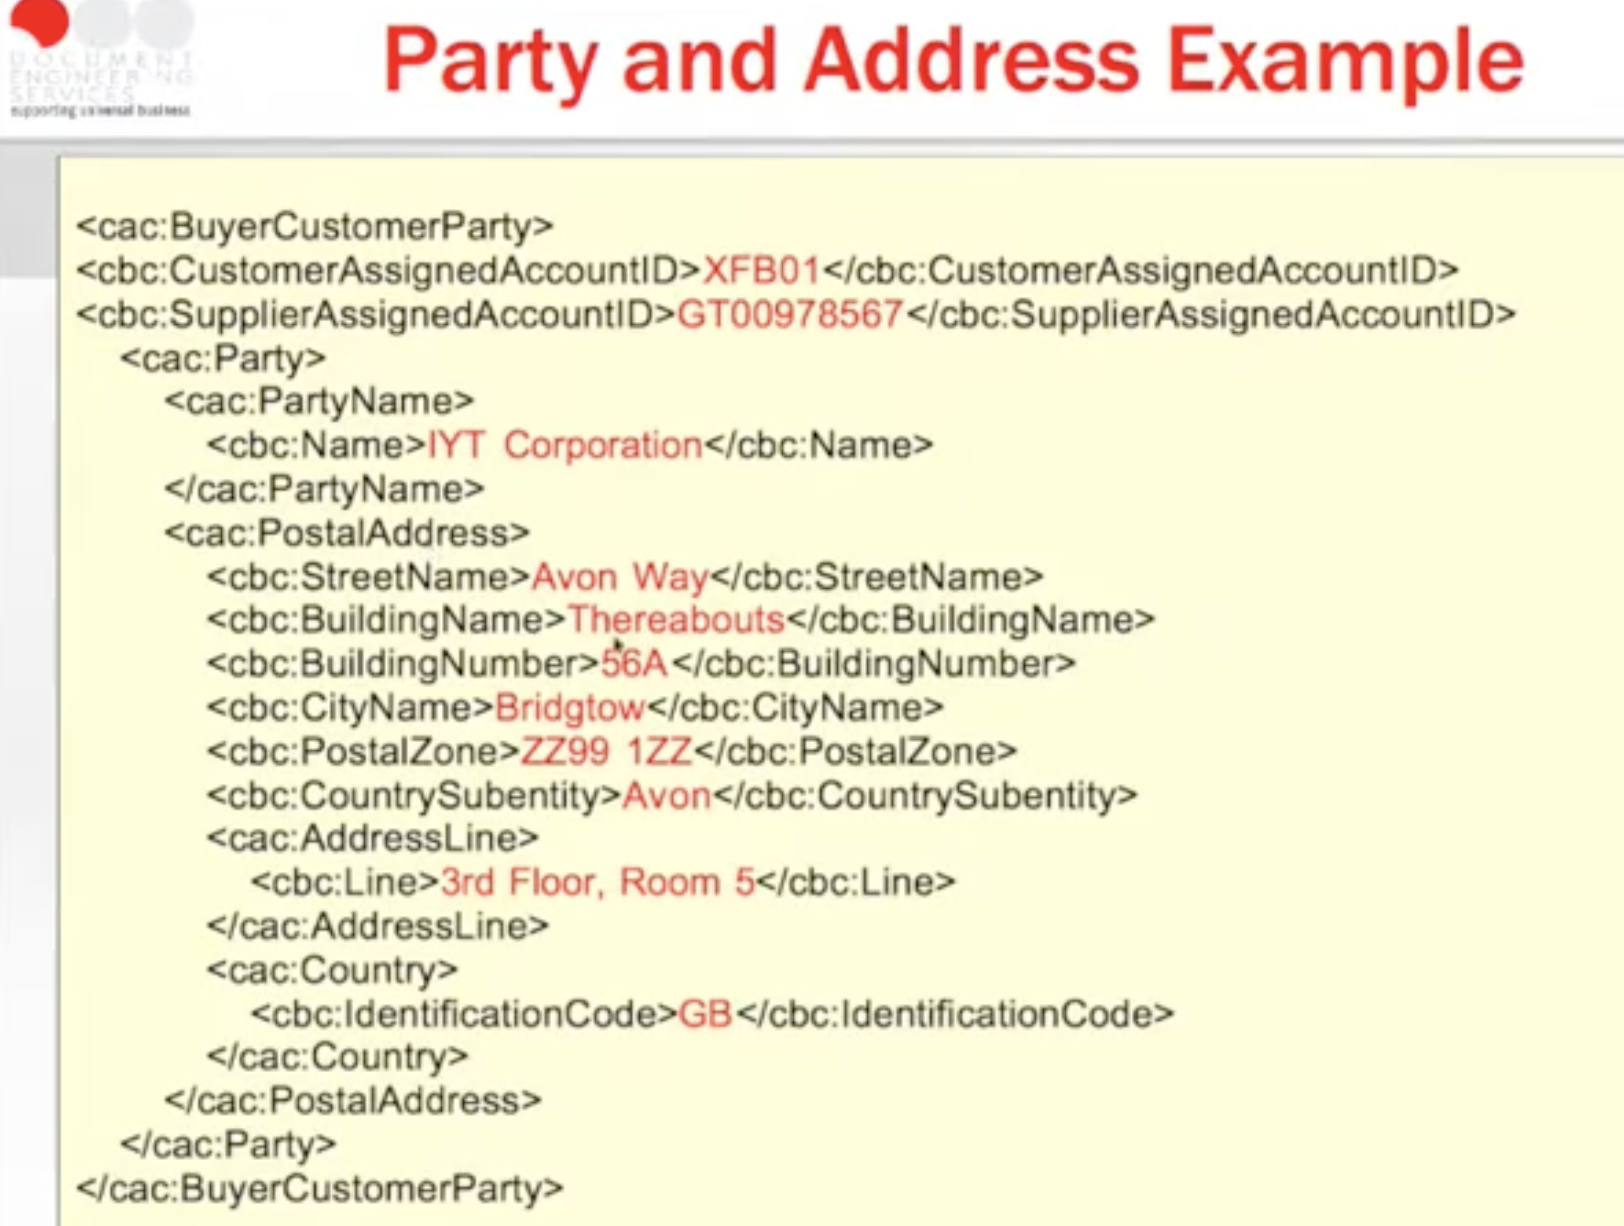The height and width of the screenshot is (1226, 1624).
Task: Click the Bridgtow city name value
Action: [x=570, y=708]
